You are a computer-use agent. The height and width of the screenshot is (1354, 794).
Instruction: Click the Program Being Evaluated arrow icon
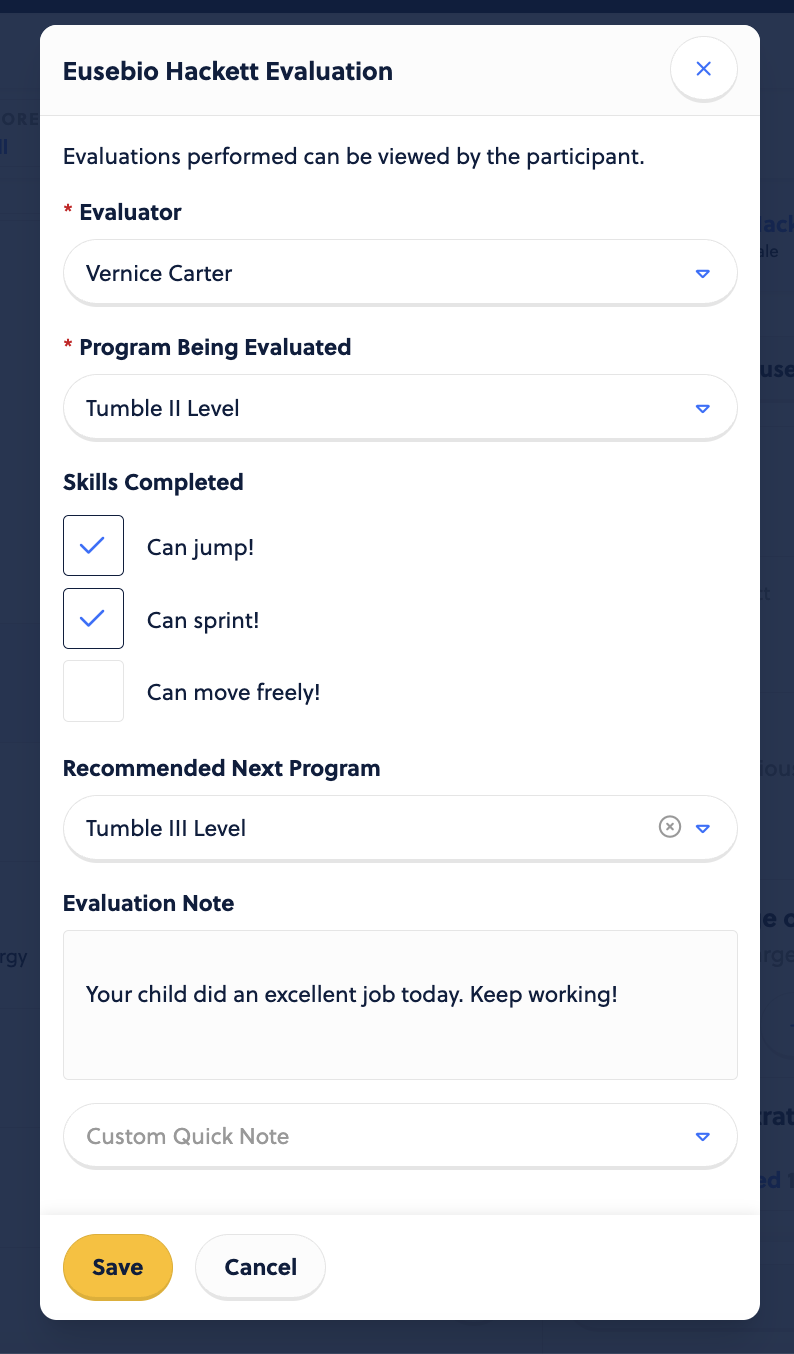click(703, 408)
